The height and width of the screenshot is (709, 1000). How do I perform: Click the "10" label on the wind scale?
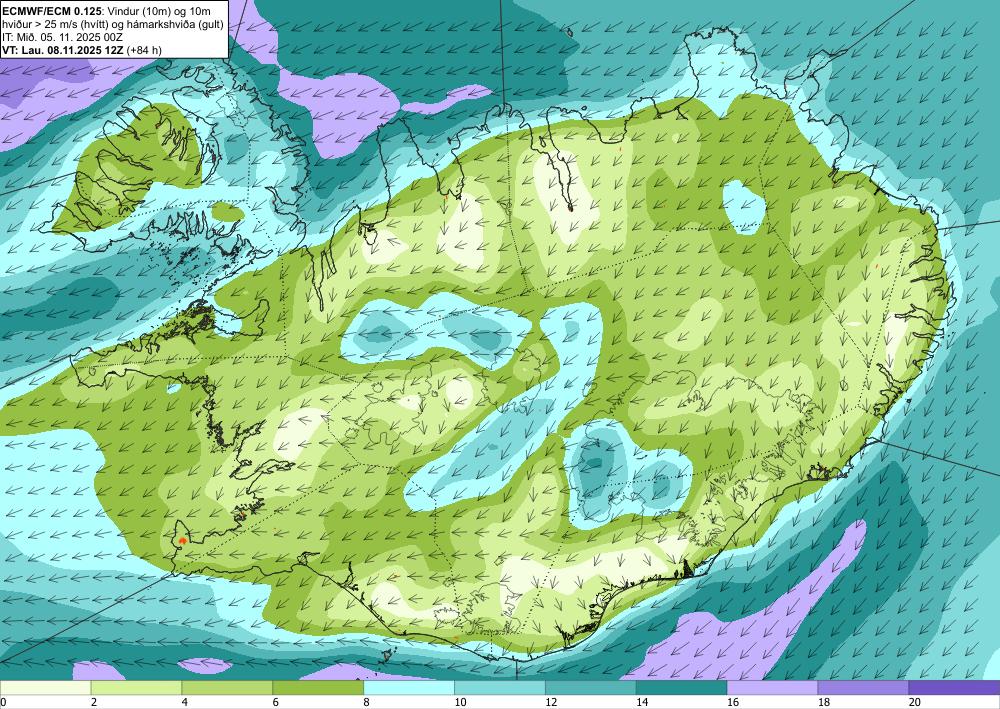(460, 703)
